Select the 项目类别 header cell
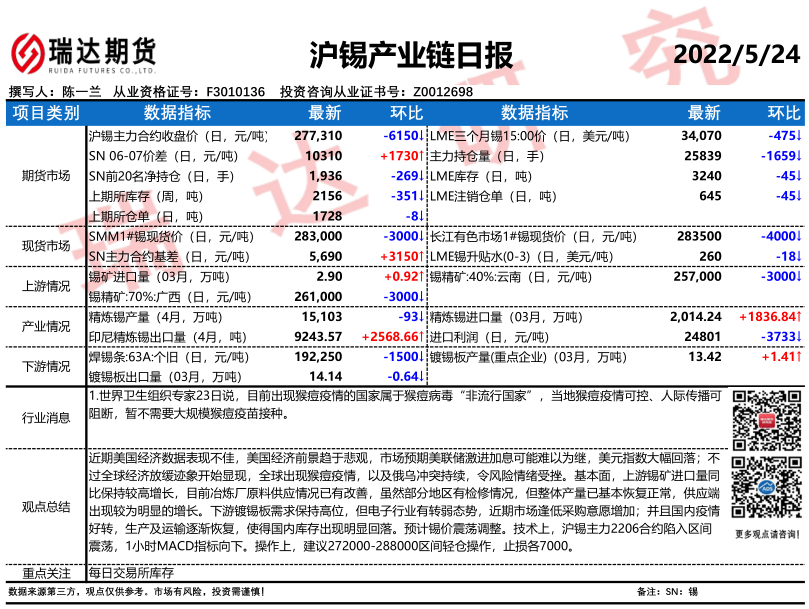Image resolution: width=809 pixels, height=609 pixels. click(45, 112)
